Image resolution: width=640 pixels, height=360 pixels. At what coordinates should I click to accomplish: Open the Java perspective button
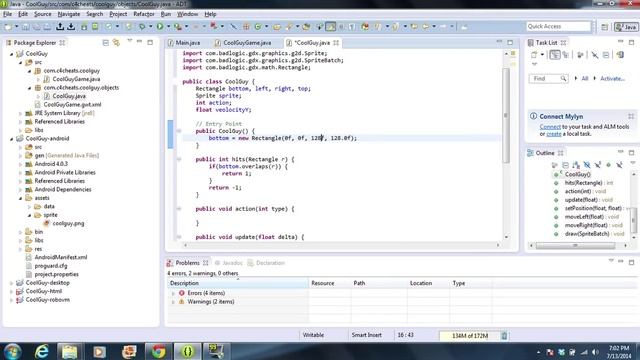coord(626,27)
